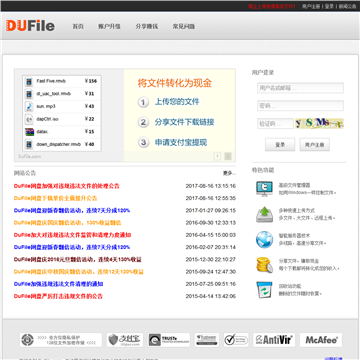360x360 pixels.
Task: Click the AntiVir badge
Action: coord(274,340)
